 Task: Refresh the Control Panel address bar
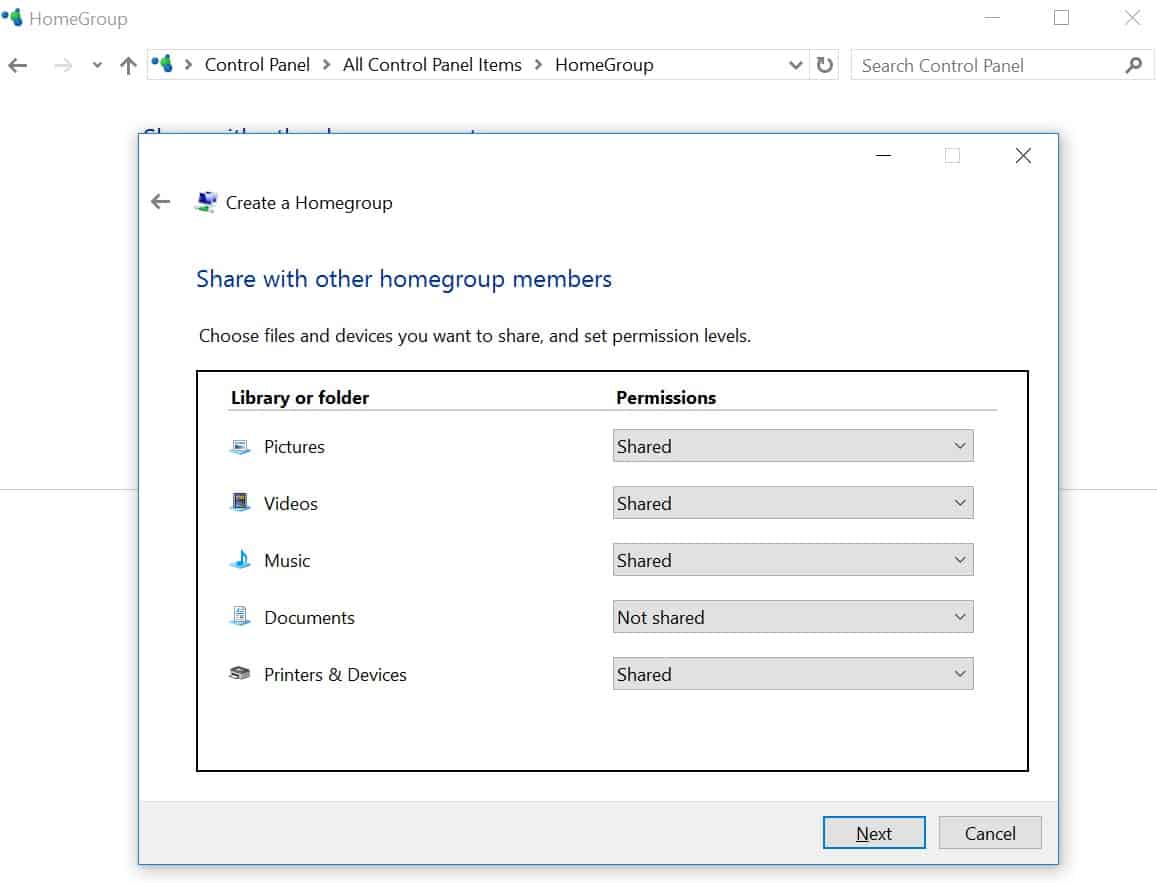pos(825,65)
